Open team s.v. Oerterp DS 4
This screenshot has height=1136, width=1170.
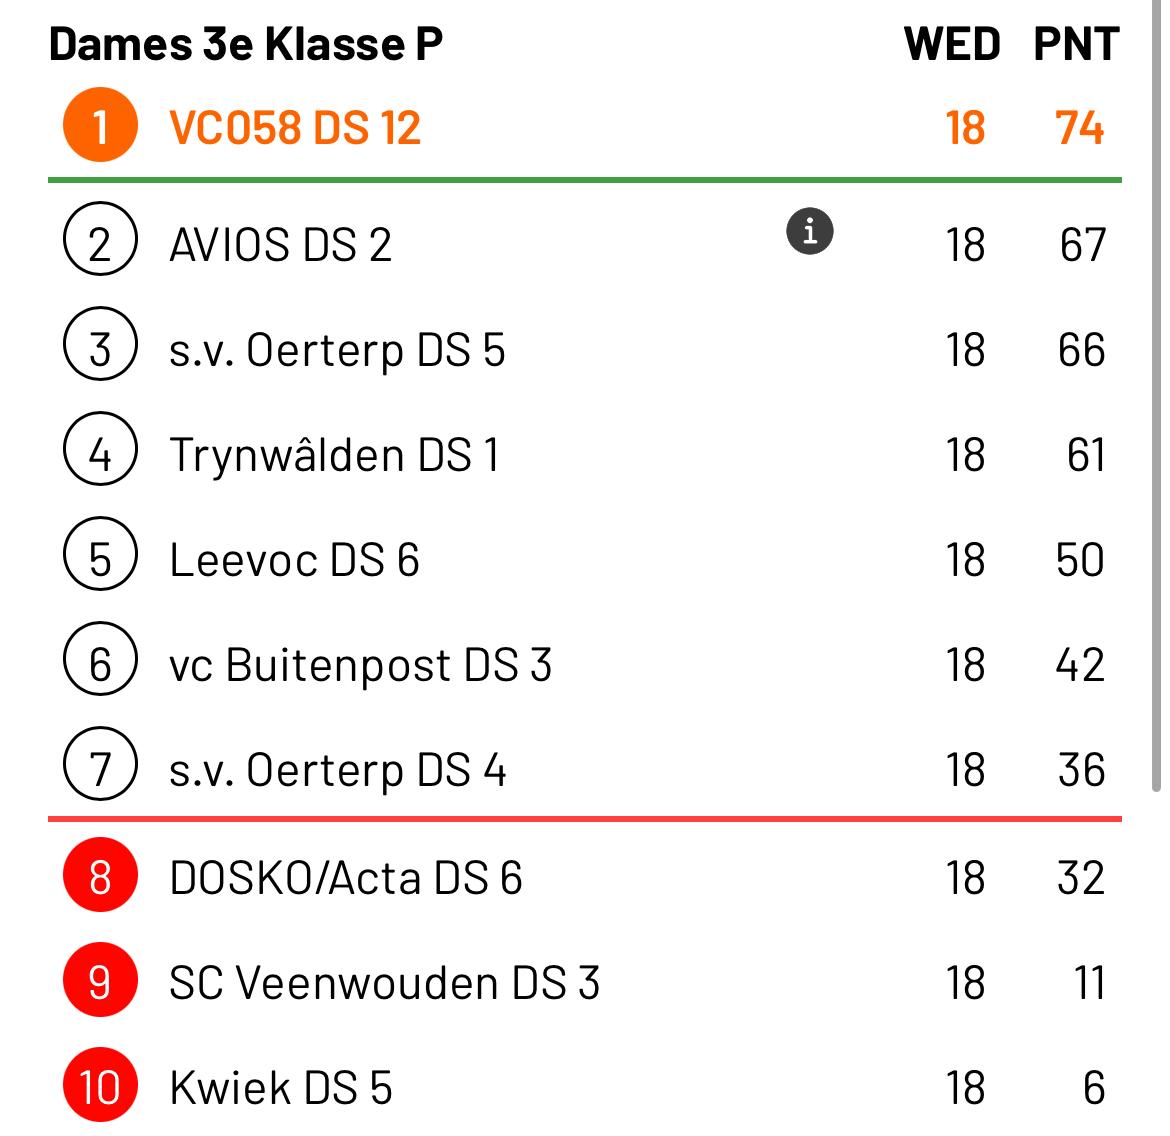(337, 771)
